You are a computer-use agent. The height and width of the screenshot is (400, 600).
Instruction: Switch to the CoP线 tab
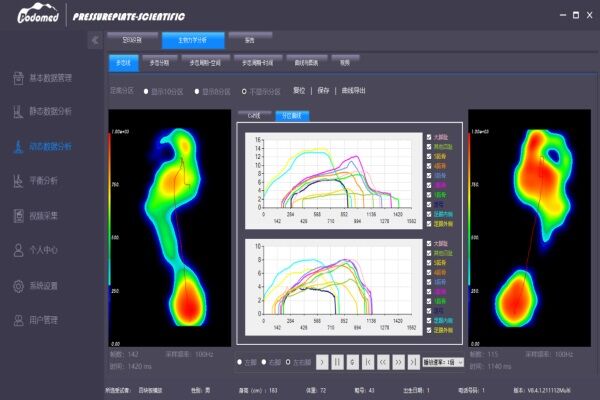(253, 115)
